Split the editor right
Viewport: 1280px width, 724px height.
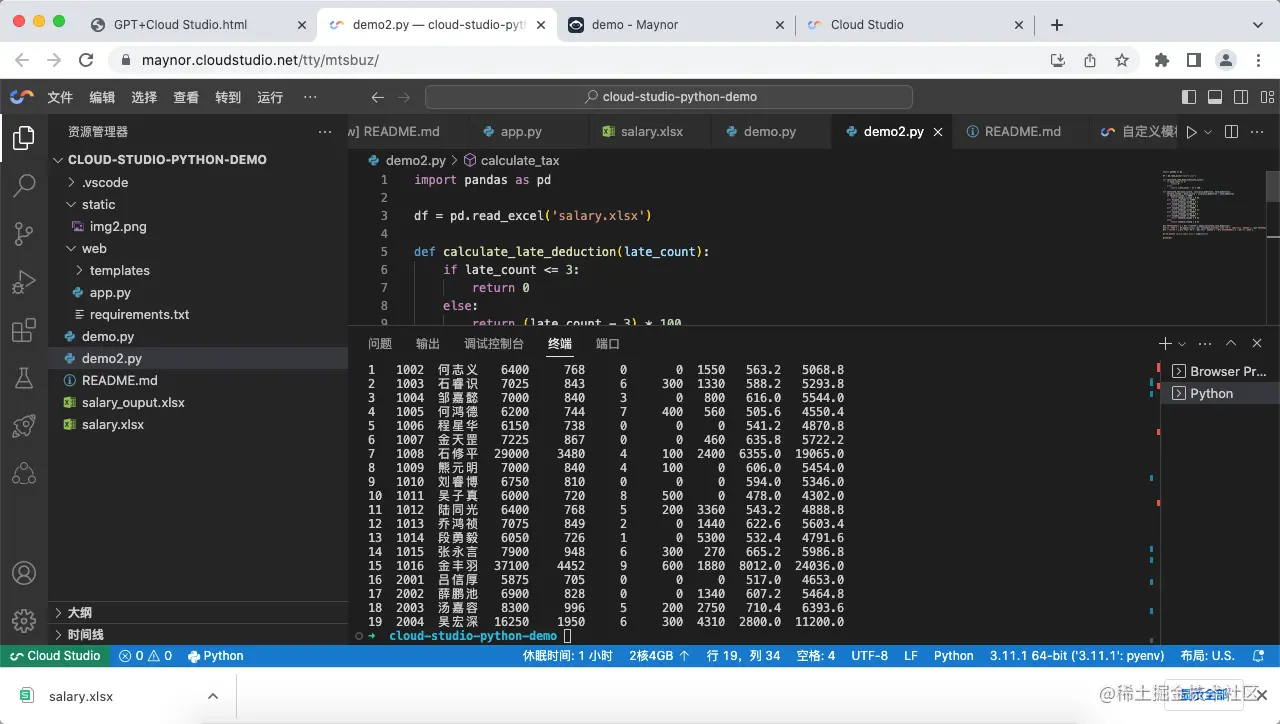[1232, 132]
